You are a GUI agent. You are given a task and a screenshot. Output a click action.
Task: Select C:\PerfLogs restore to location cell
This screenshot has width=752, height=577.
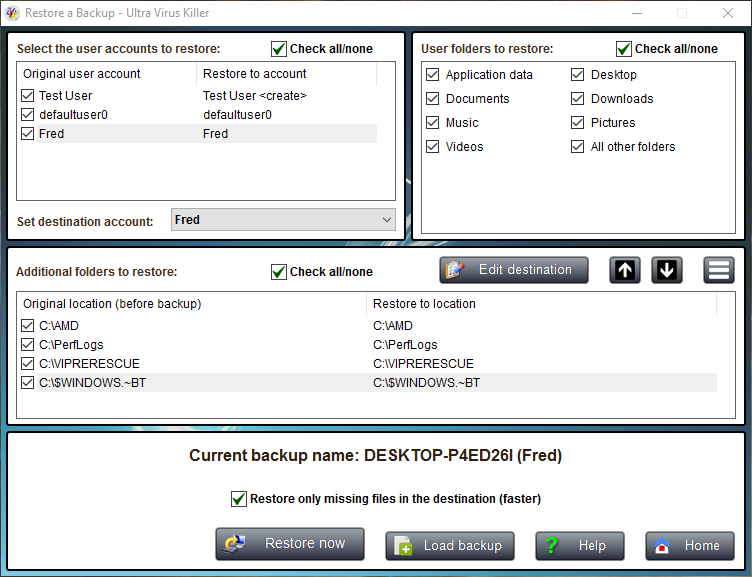405,344
